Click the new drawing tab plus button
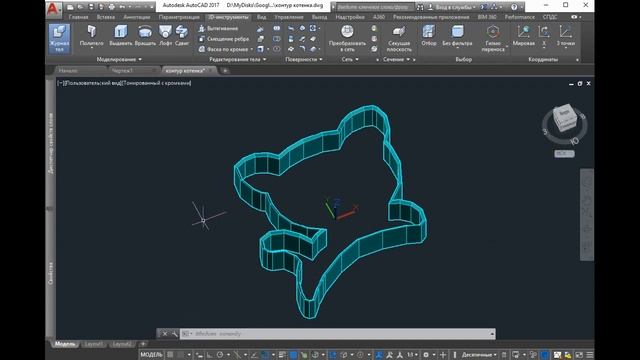640x360 pixels. 225,71
